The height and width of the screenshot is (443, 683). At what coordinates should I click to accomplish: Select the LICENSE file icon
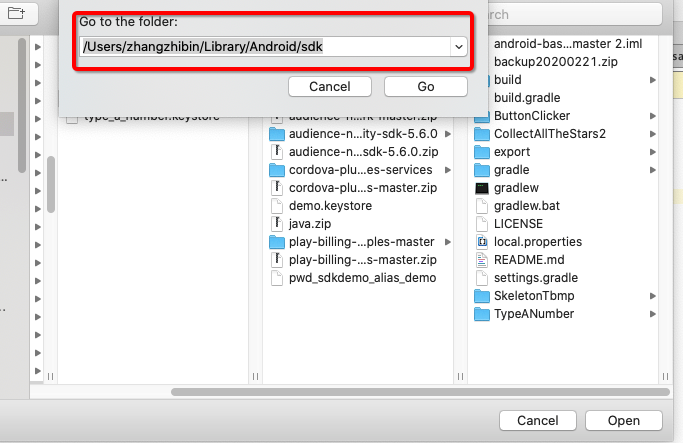482,223
